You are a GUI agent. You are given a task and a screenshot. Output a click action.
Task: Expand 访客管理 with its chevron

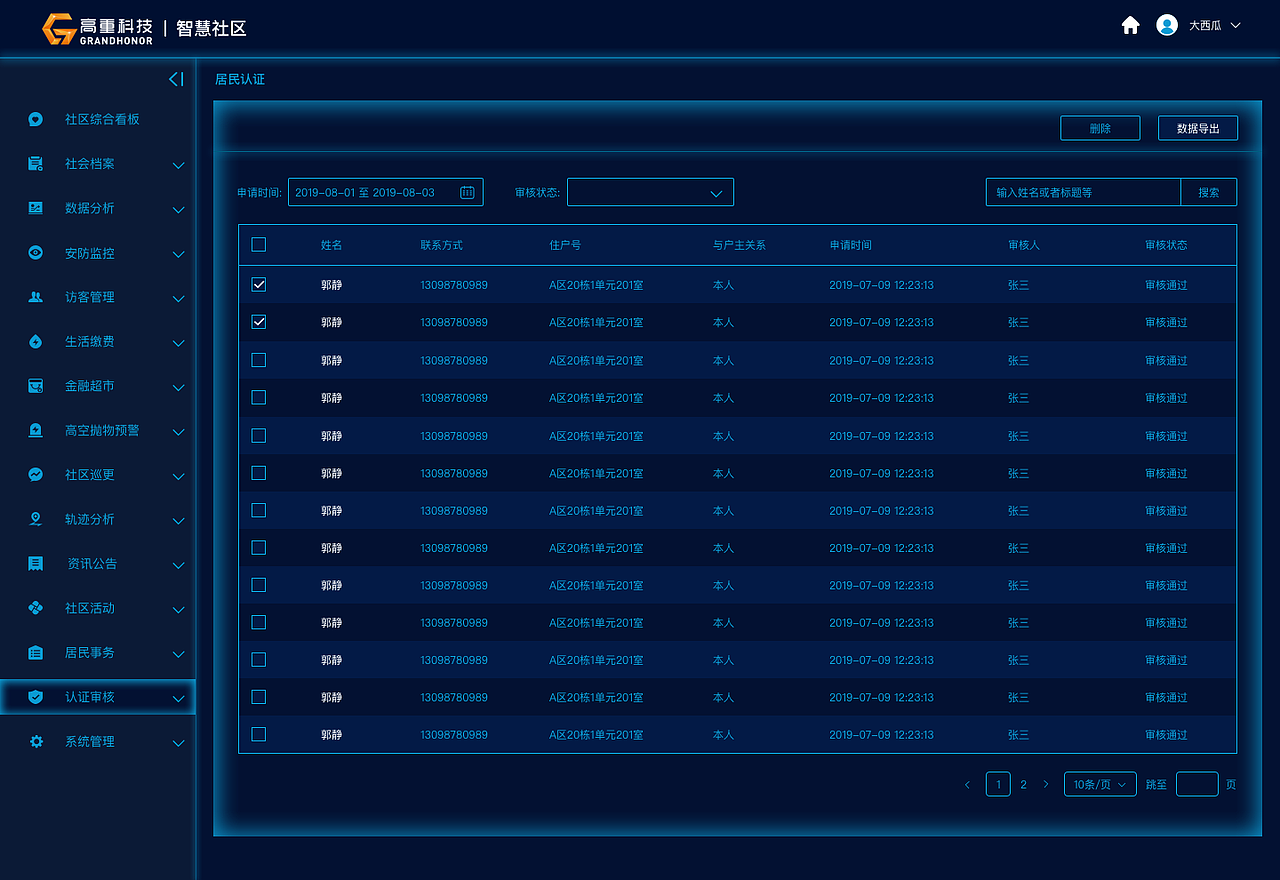178,299
